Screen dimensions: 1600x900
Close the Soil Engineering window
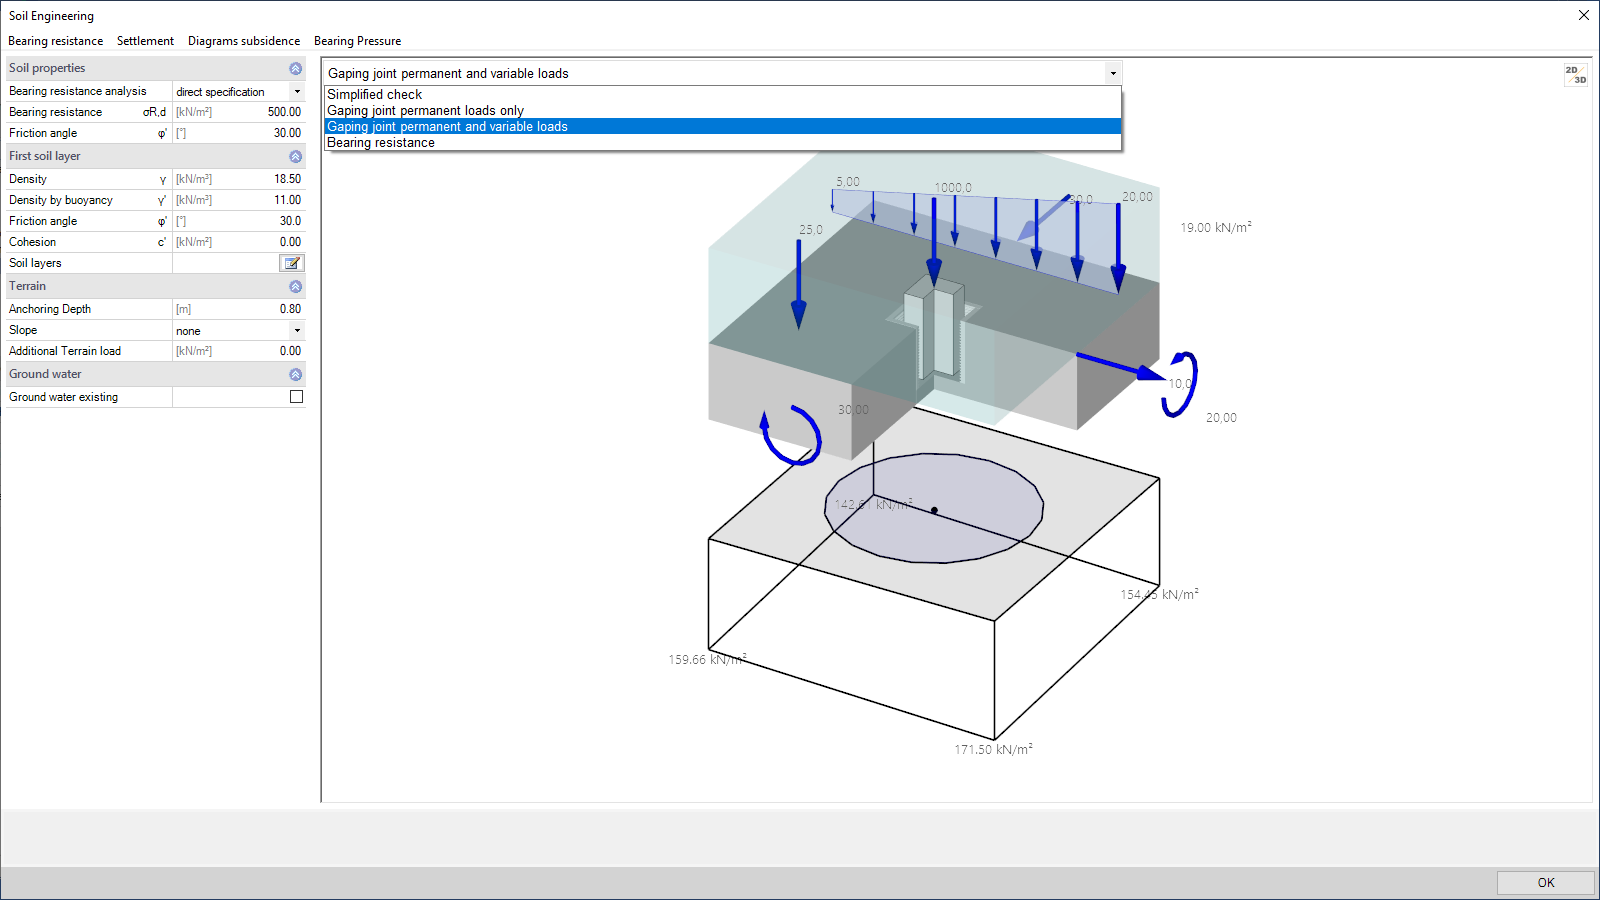pyautogui.click(x=1583, y=15)
